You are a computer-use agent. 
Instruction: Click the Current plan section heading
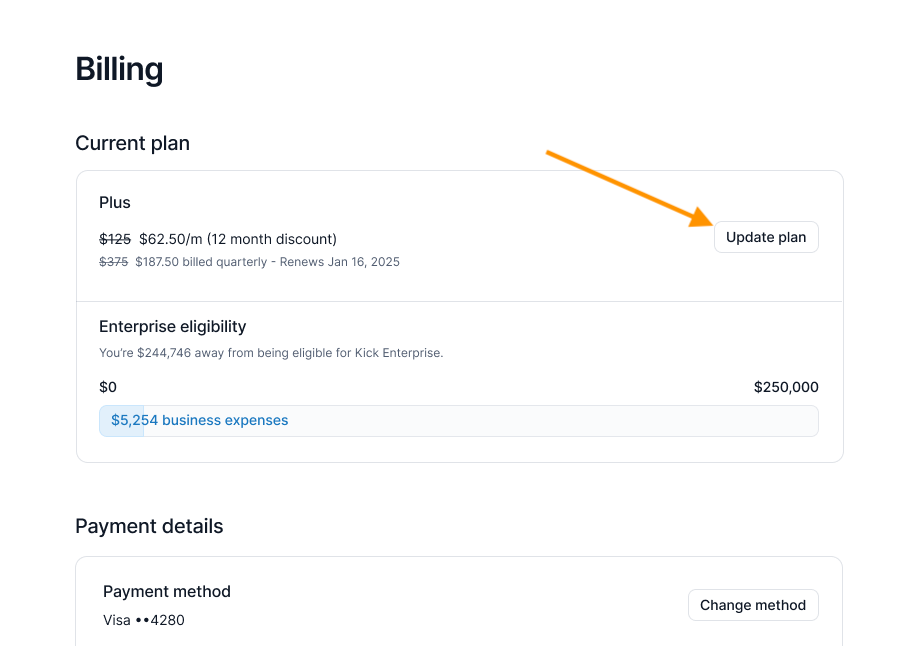(x=132, y=143)
